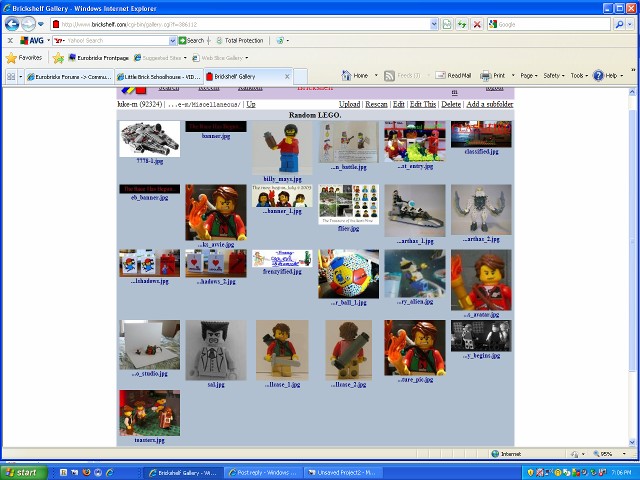Image resolution: width=640 pixels, height=480 pixels.
Task: Click the Upload link
Action: (349, 104)
